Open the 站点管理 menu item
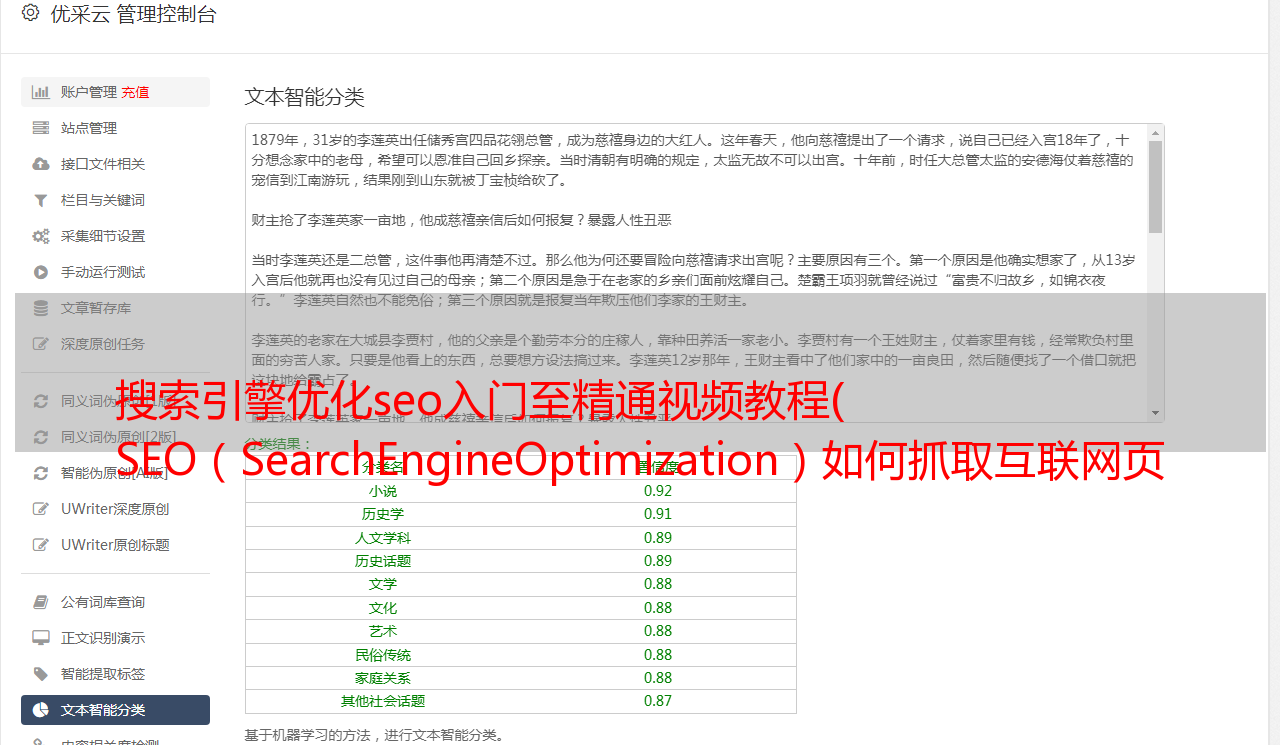Image resolution: width=1280 pixels, height=745 pixels. coord(115,128)
